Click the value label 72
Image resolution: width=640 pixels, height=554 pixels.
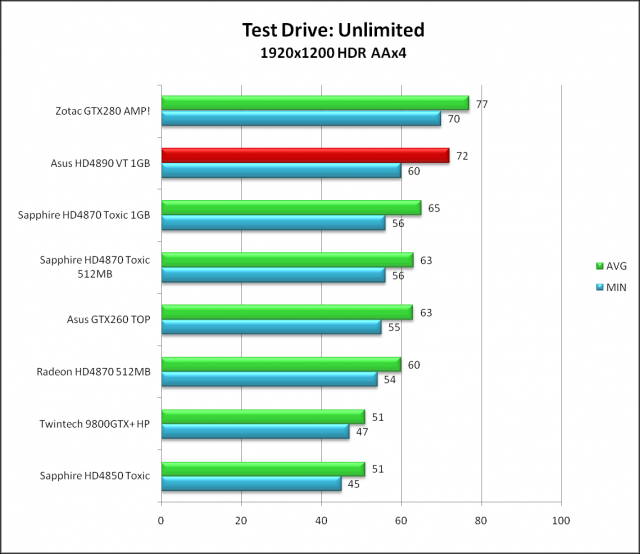click(462, 156)
